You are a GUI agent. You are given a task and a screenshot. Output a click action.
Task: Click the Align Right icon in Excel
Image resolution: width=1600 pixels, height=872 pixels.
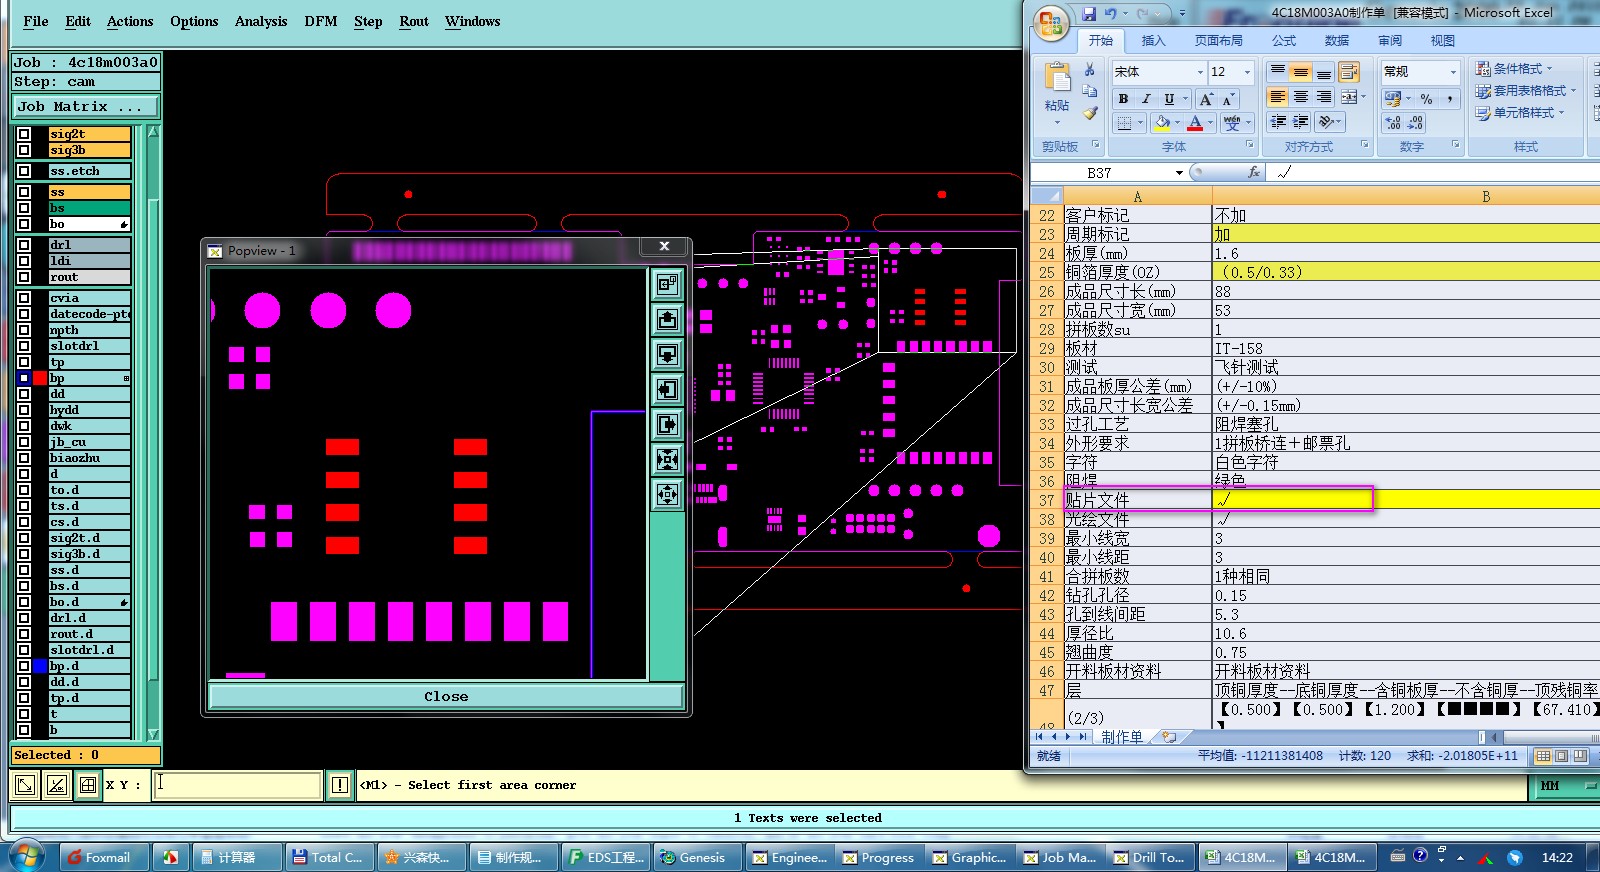coord(1324,97)
